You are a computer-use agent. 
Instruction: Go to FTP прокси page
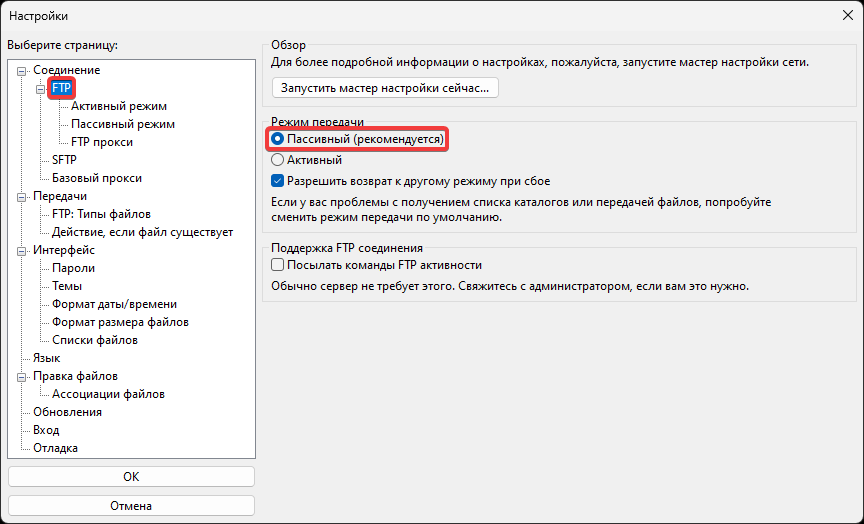click(102, 142)
